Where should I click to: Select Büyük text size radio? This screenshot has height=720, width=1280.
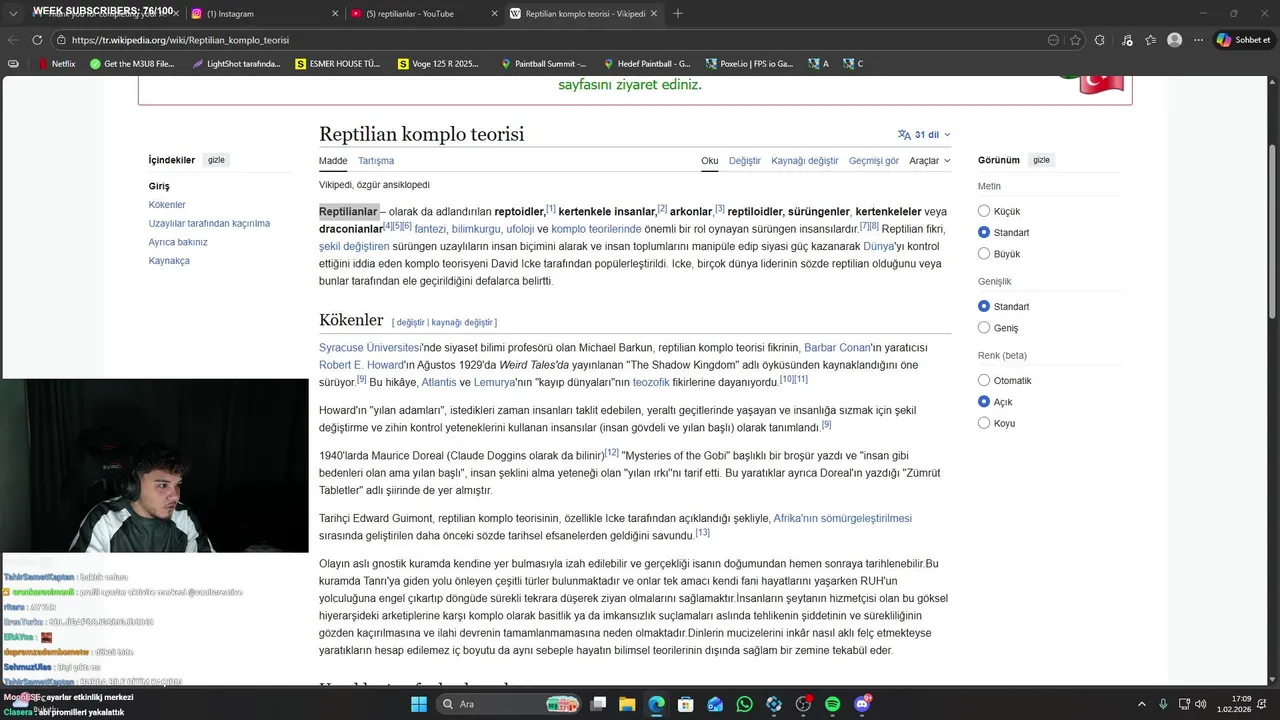(x=984, y=254)
